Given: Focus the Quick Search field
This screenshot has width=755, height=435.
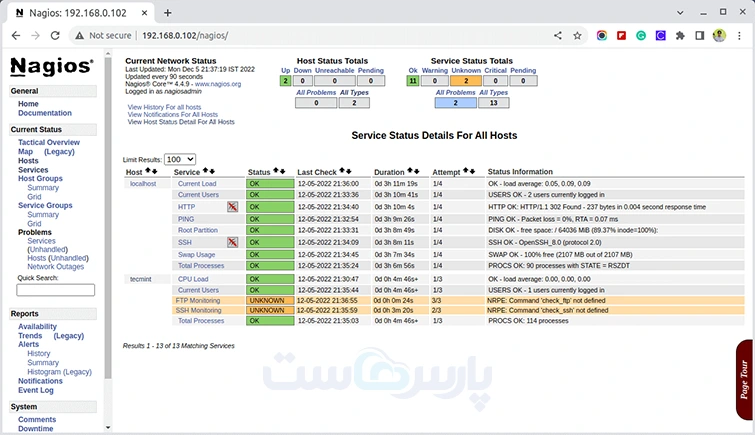Looking at the screenshot, I should coord(55,290).
